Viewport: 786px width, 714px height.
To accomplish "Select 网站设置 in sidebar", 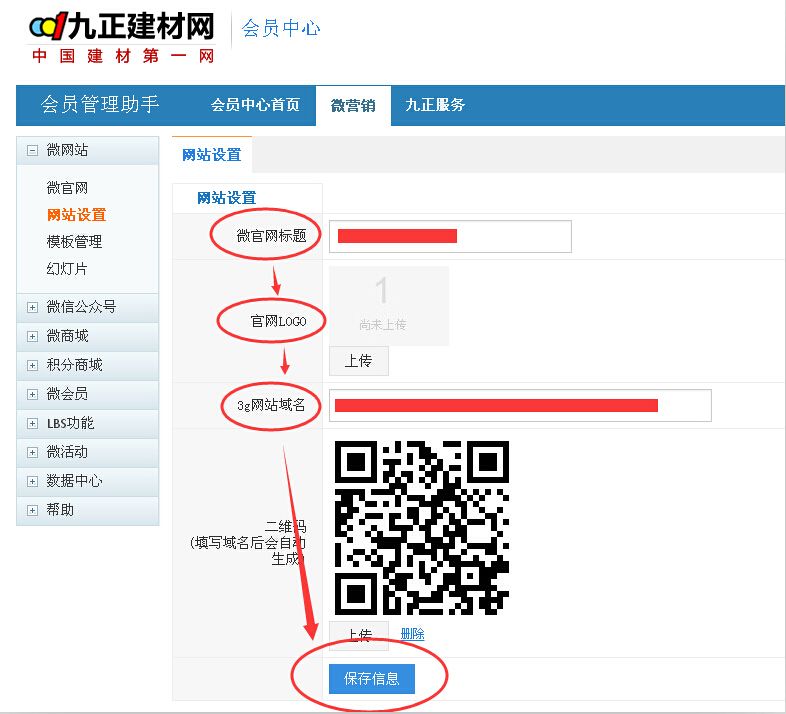I will click(x=76, y=215).
